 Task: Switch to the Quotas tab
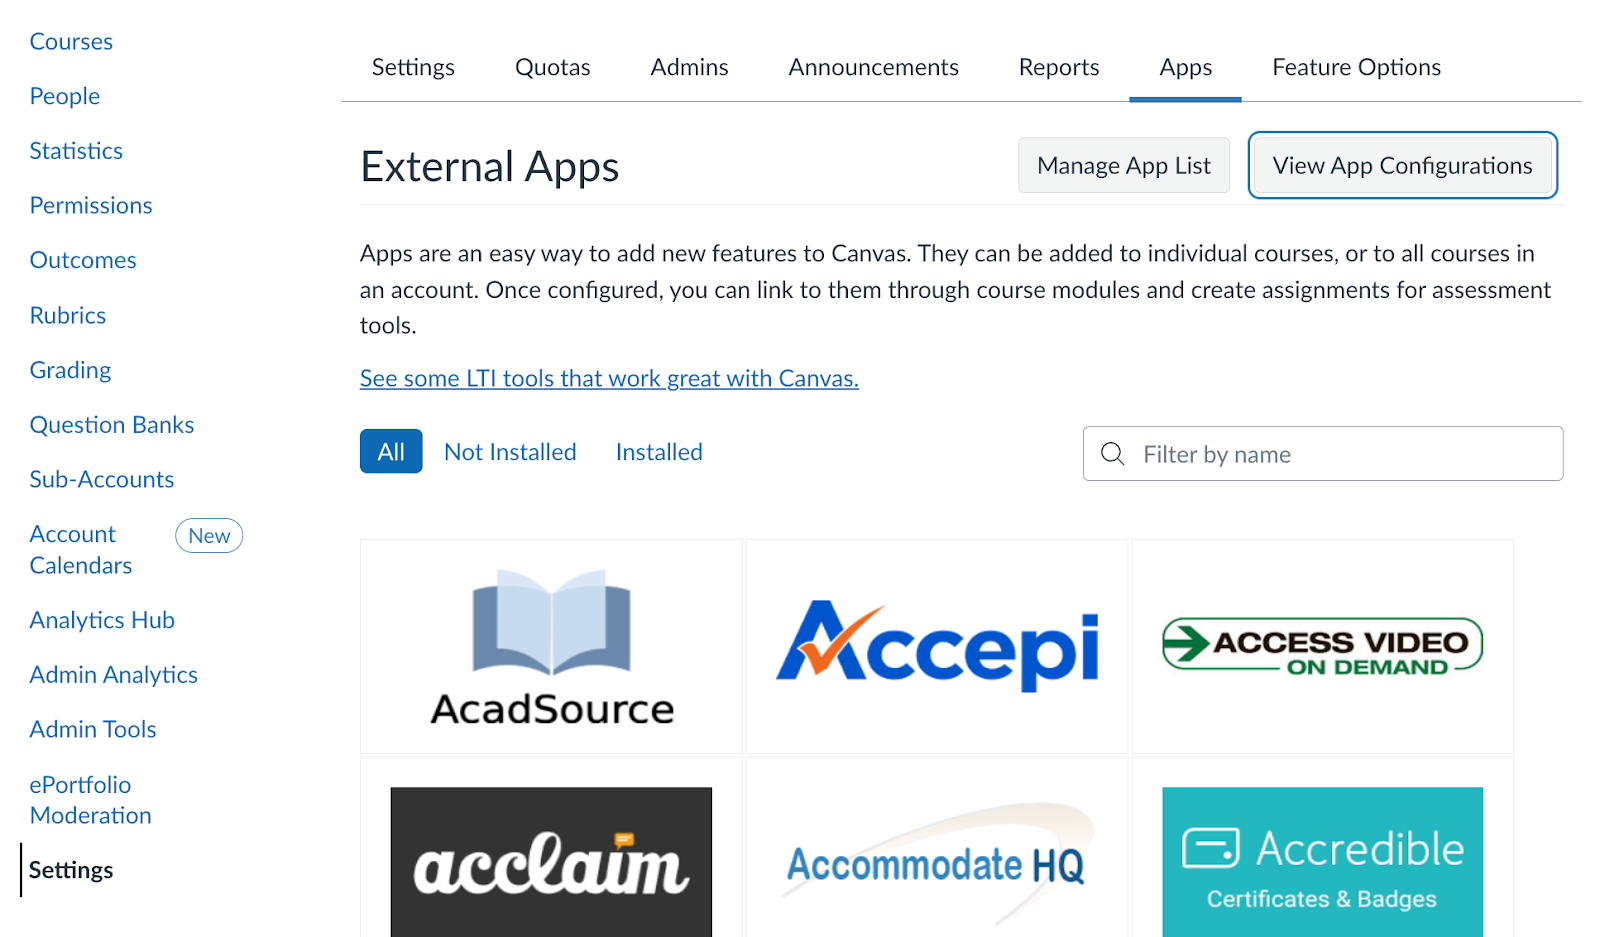pyautogui.click(x=552, y=67)
